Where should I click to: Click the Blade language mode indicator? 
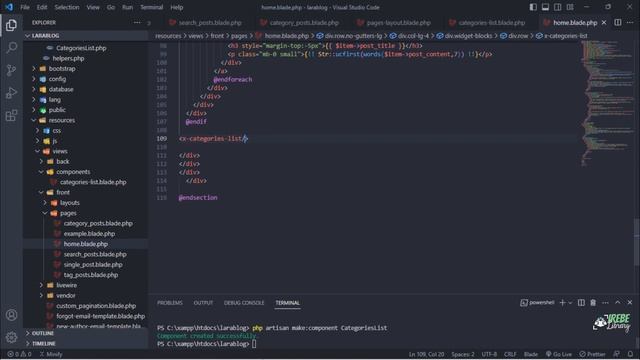[x=531, y=354]
